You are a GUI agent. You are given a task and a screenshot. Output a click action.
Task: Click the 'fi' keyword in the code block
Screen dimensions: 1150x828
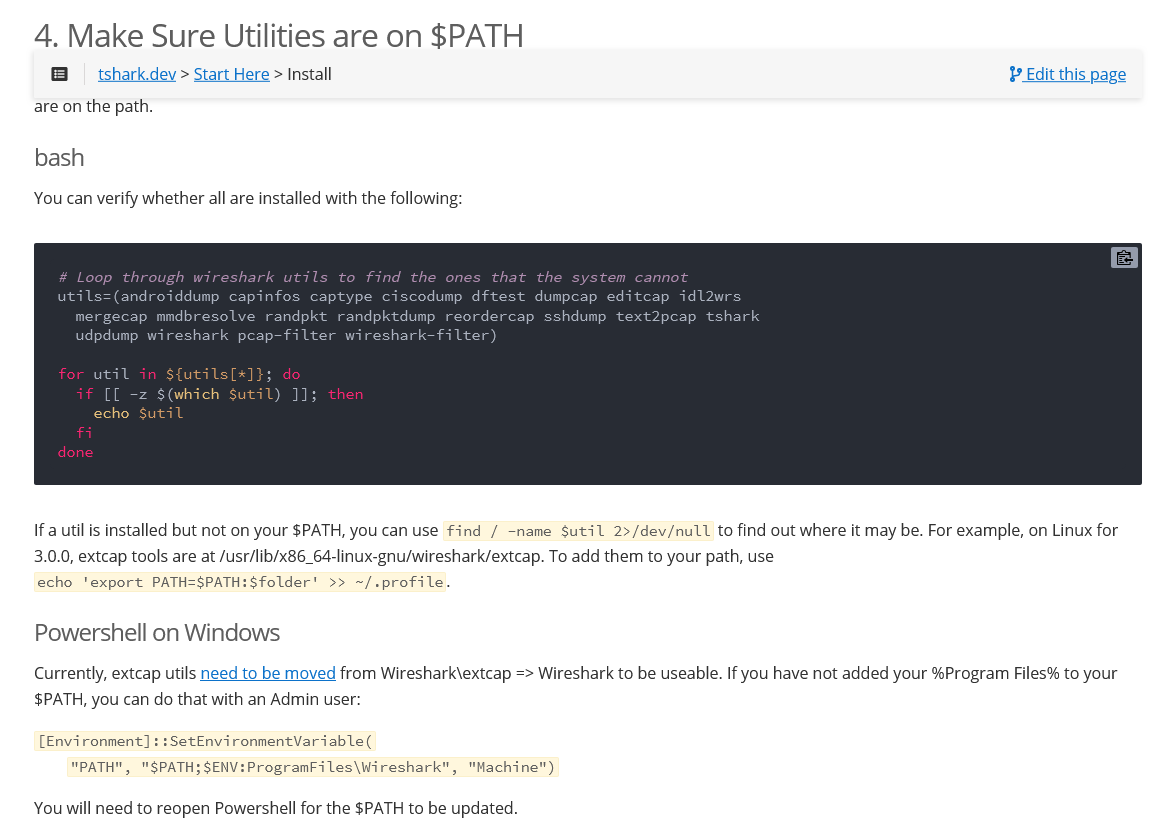click(x=84, y=433)
